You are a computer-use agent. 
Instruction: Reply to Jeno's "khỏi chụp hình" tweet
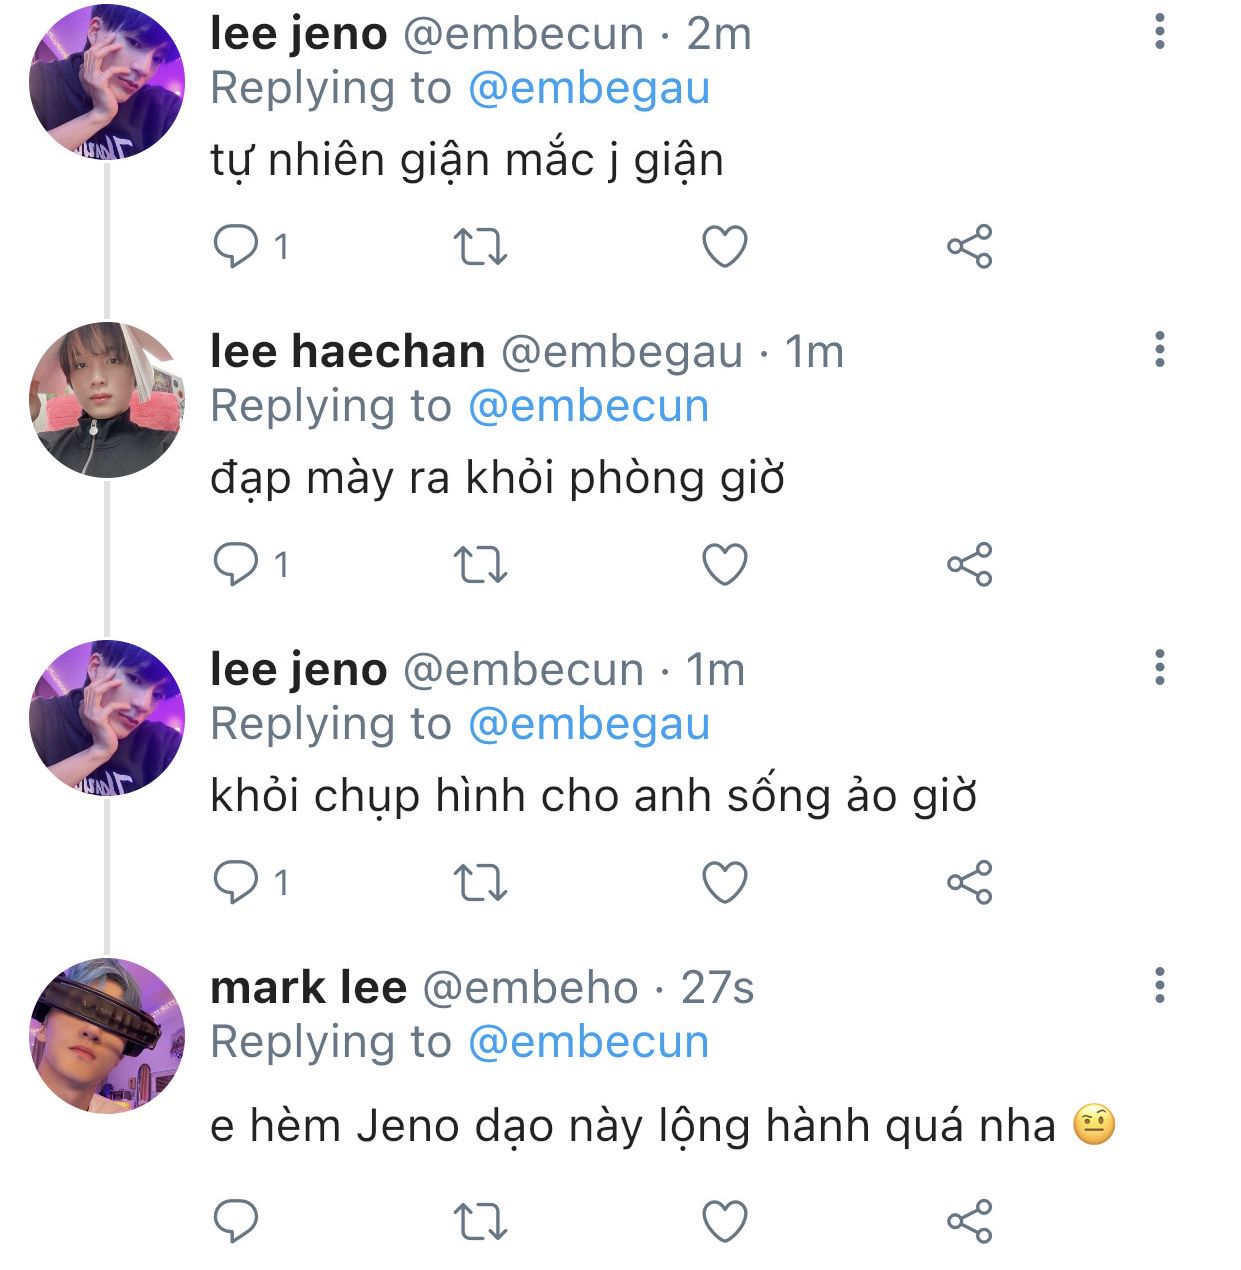237,883
